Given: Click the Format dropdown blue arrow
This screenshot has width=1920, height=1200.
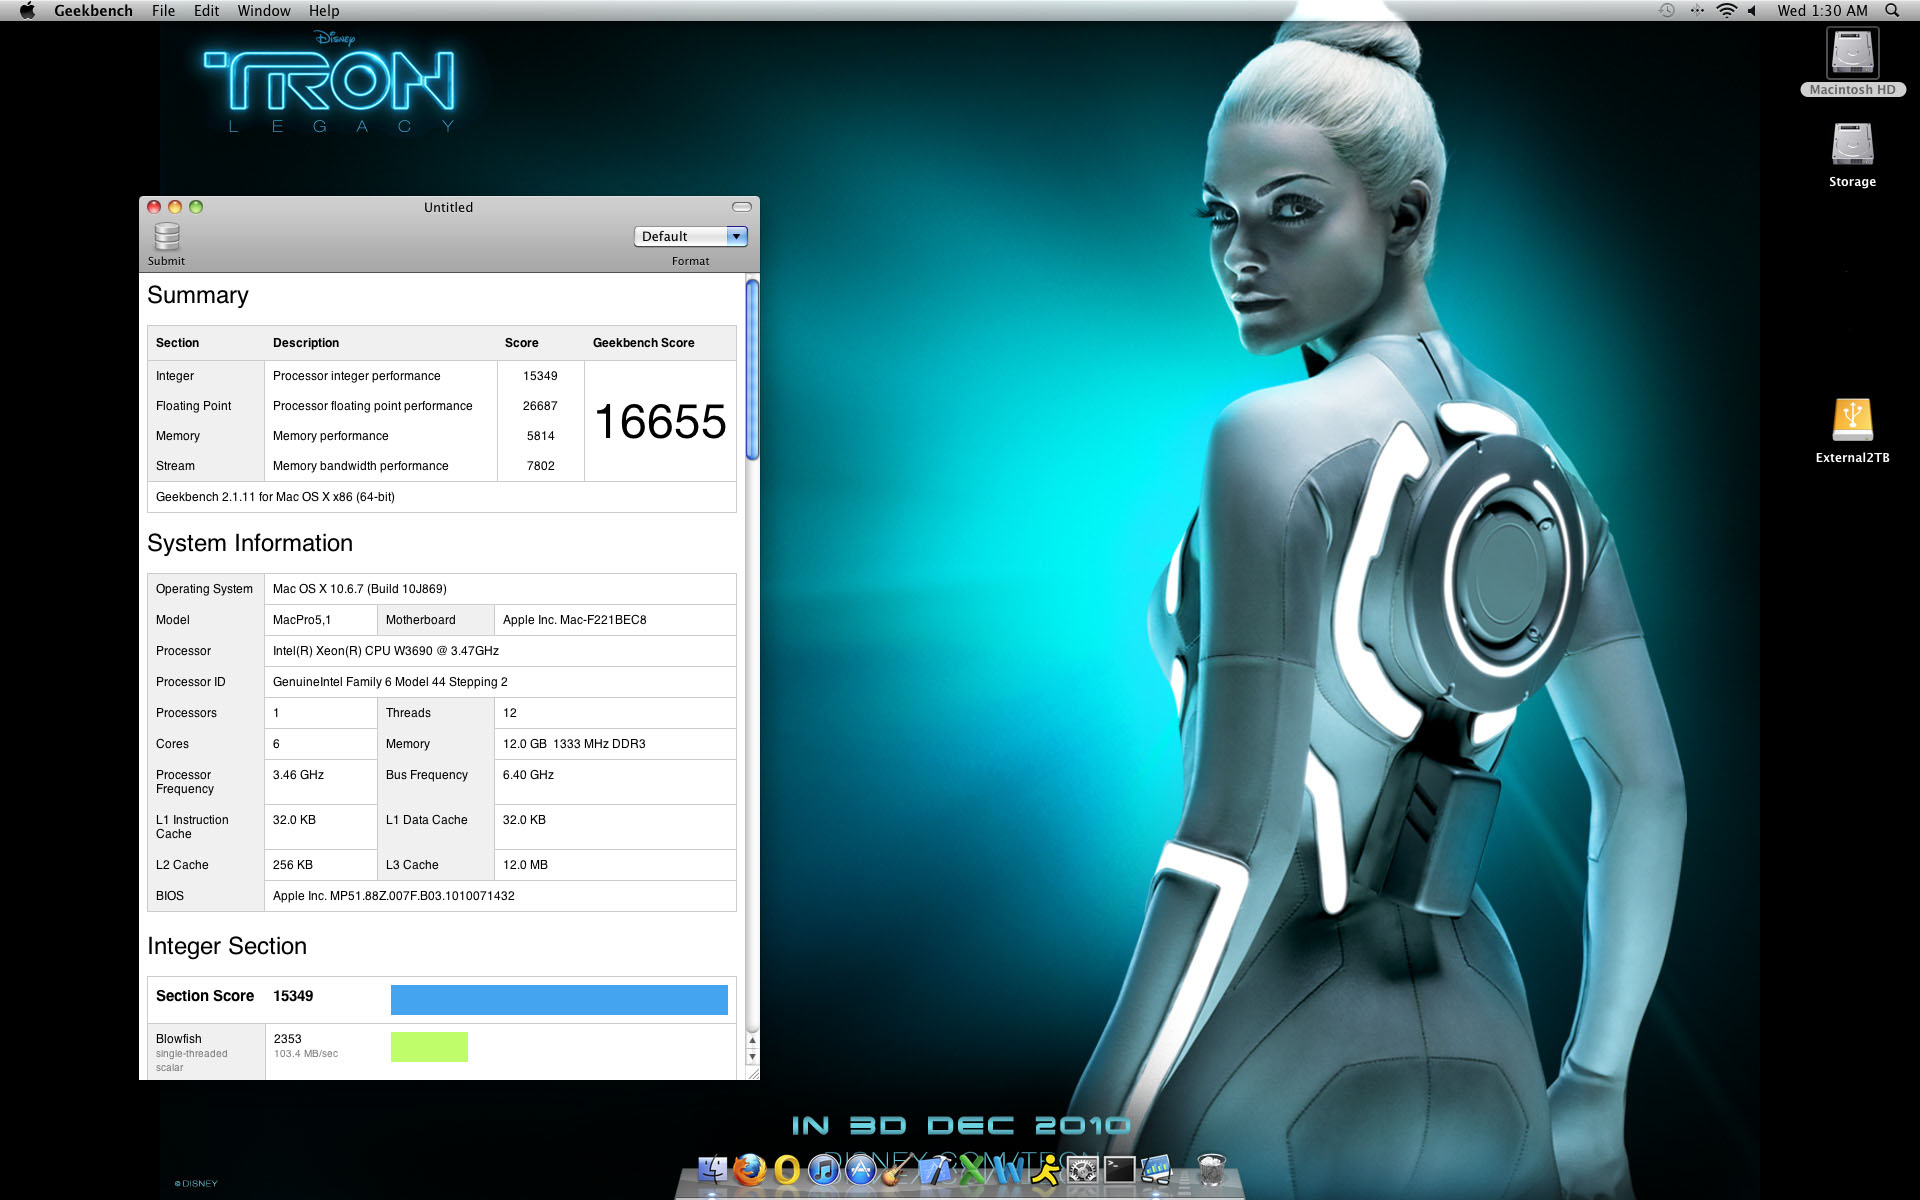Looking at the screenshot, I should coord(737,236).
